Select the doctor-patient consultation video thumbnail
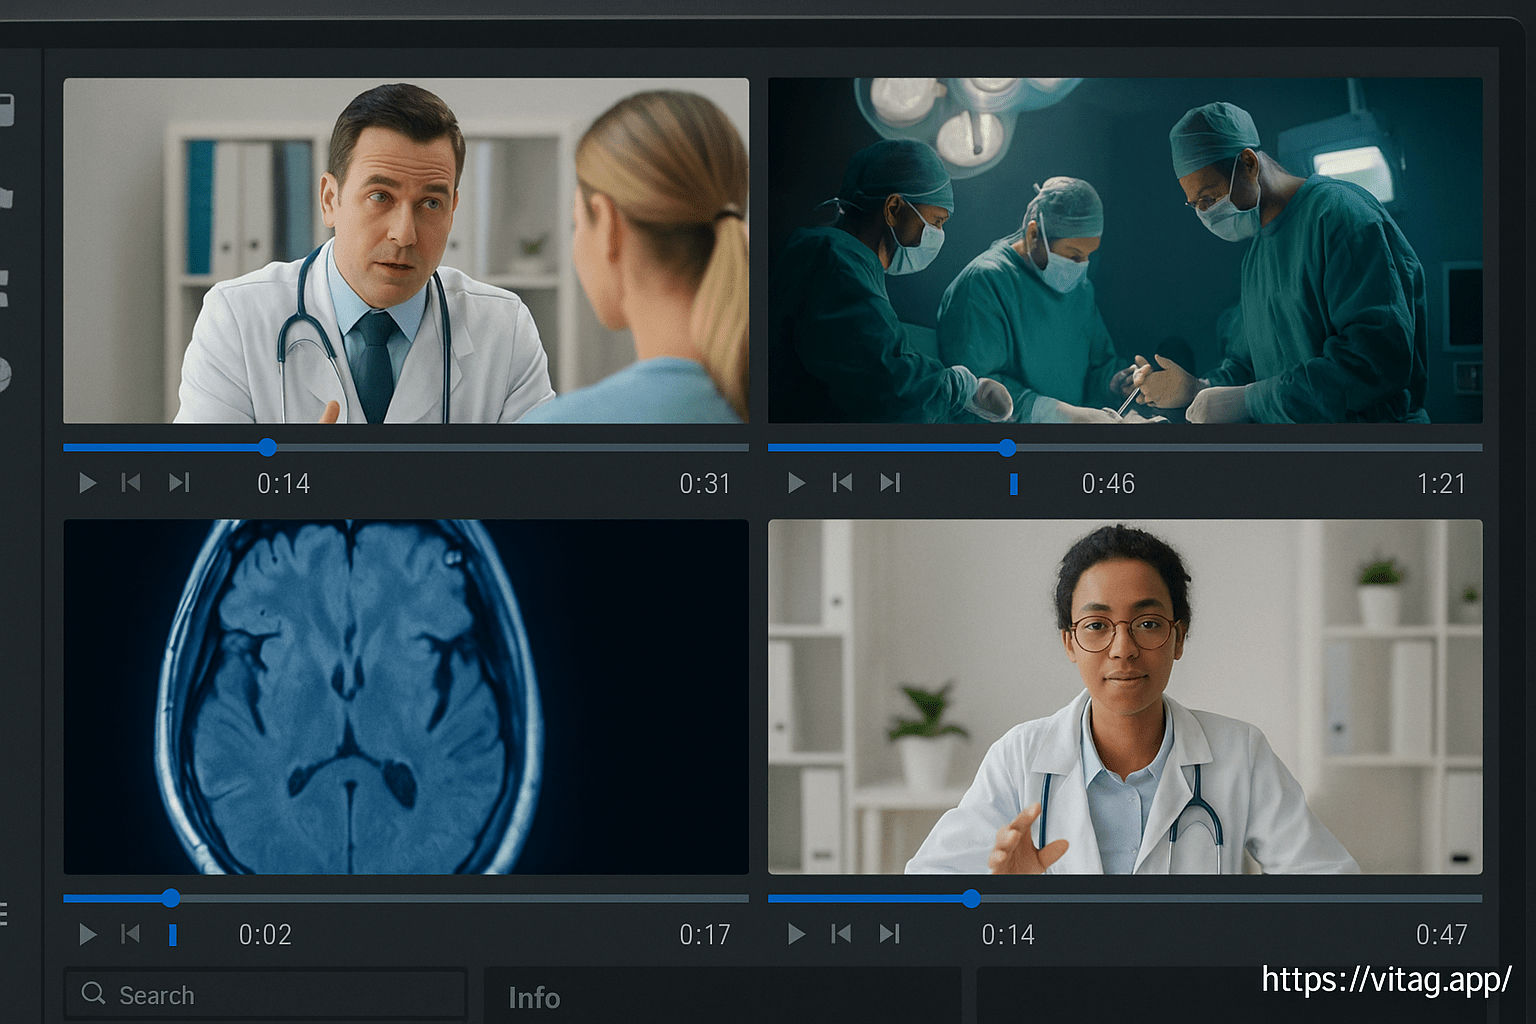 tap(406, 251)
